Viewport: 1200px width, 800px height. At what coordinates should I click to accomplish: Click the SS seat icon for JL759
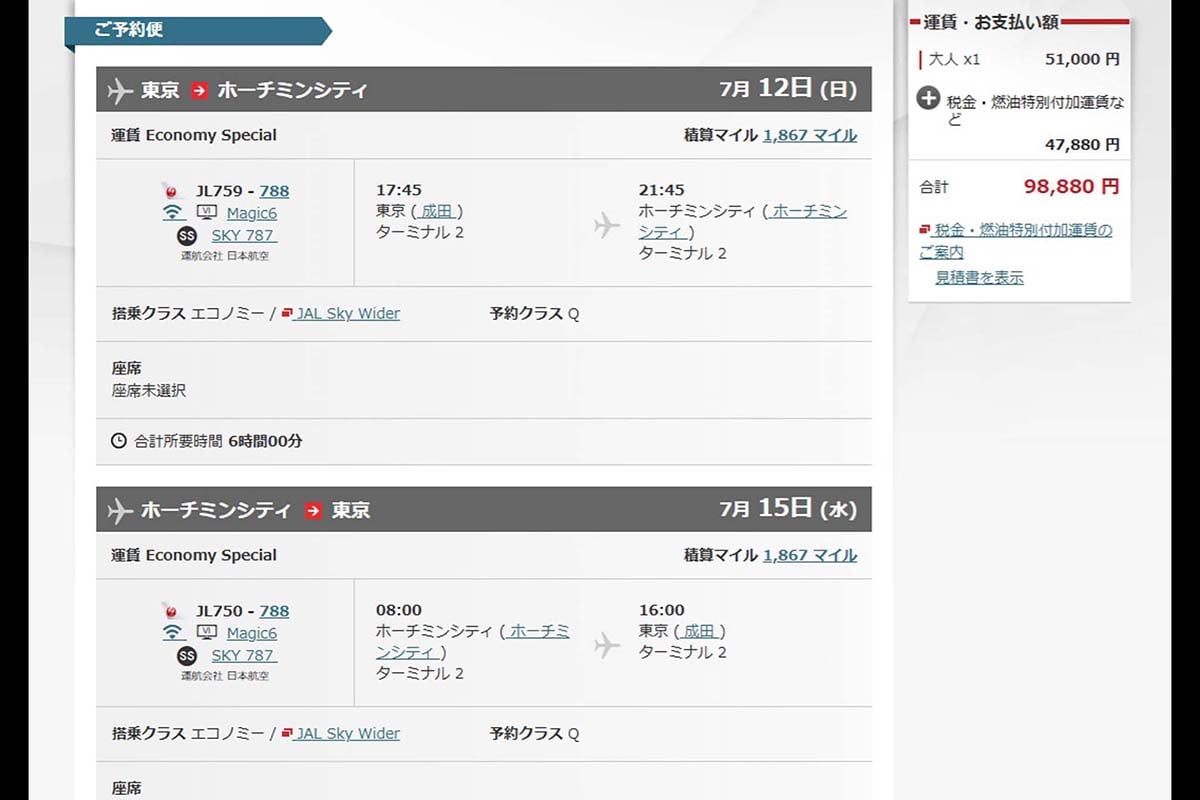(x=187, y=236)
